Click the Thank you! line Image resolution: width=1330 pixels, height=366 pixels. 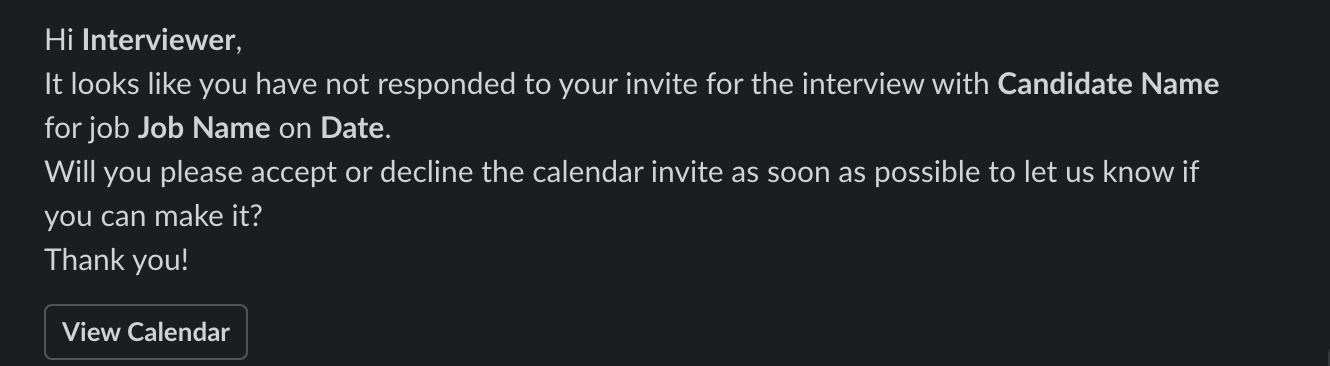[116, 260]
